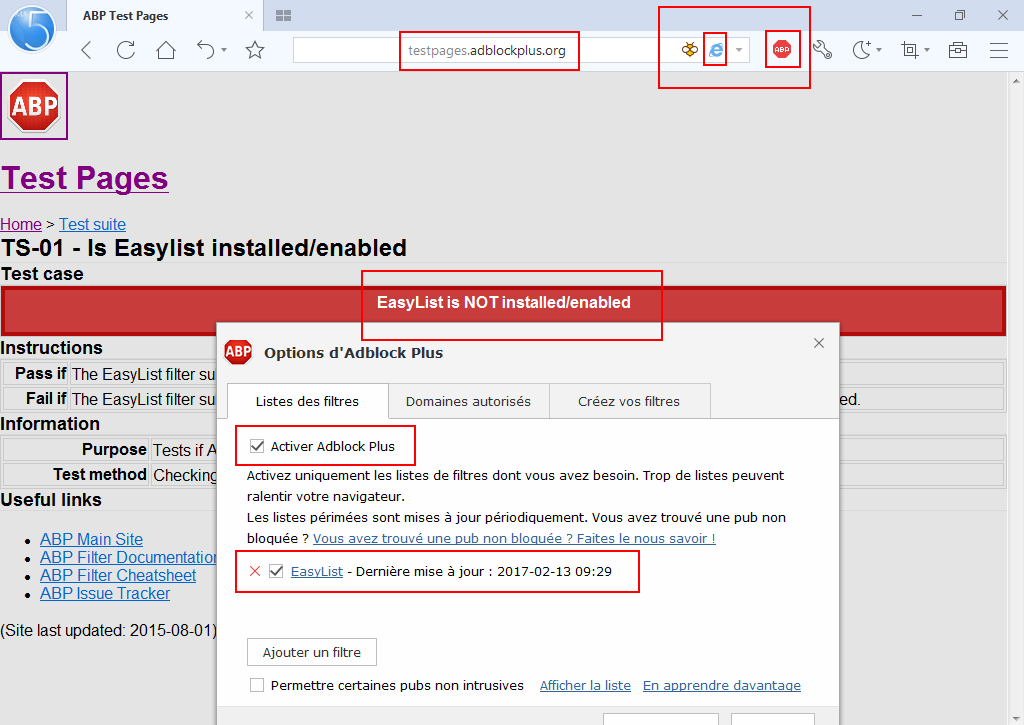Click the bee-shaped icon in address bar

pyautogui.click(x=690, y=50)
